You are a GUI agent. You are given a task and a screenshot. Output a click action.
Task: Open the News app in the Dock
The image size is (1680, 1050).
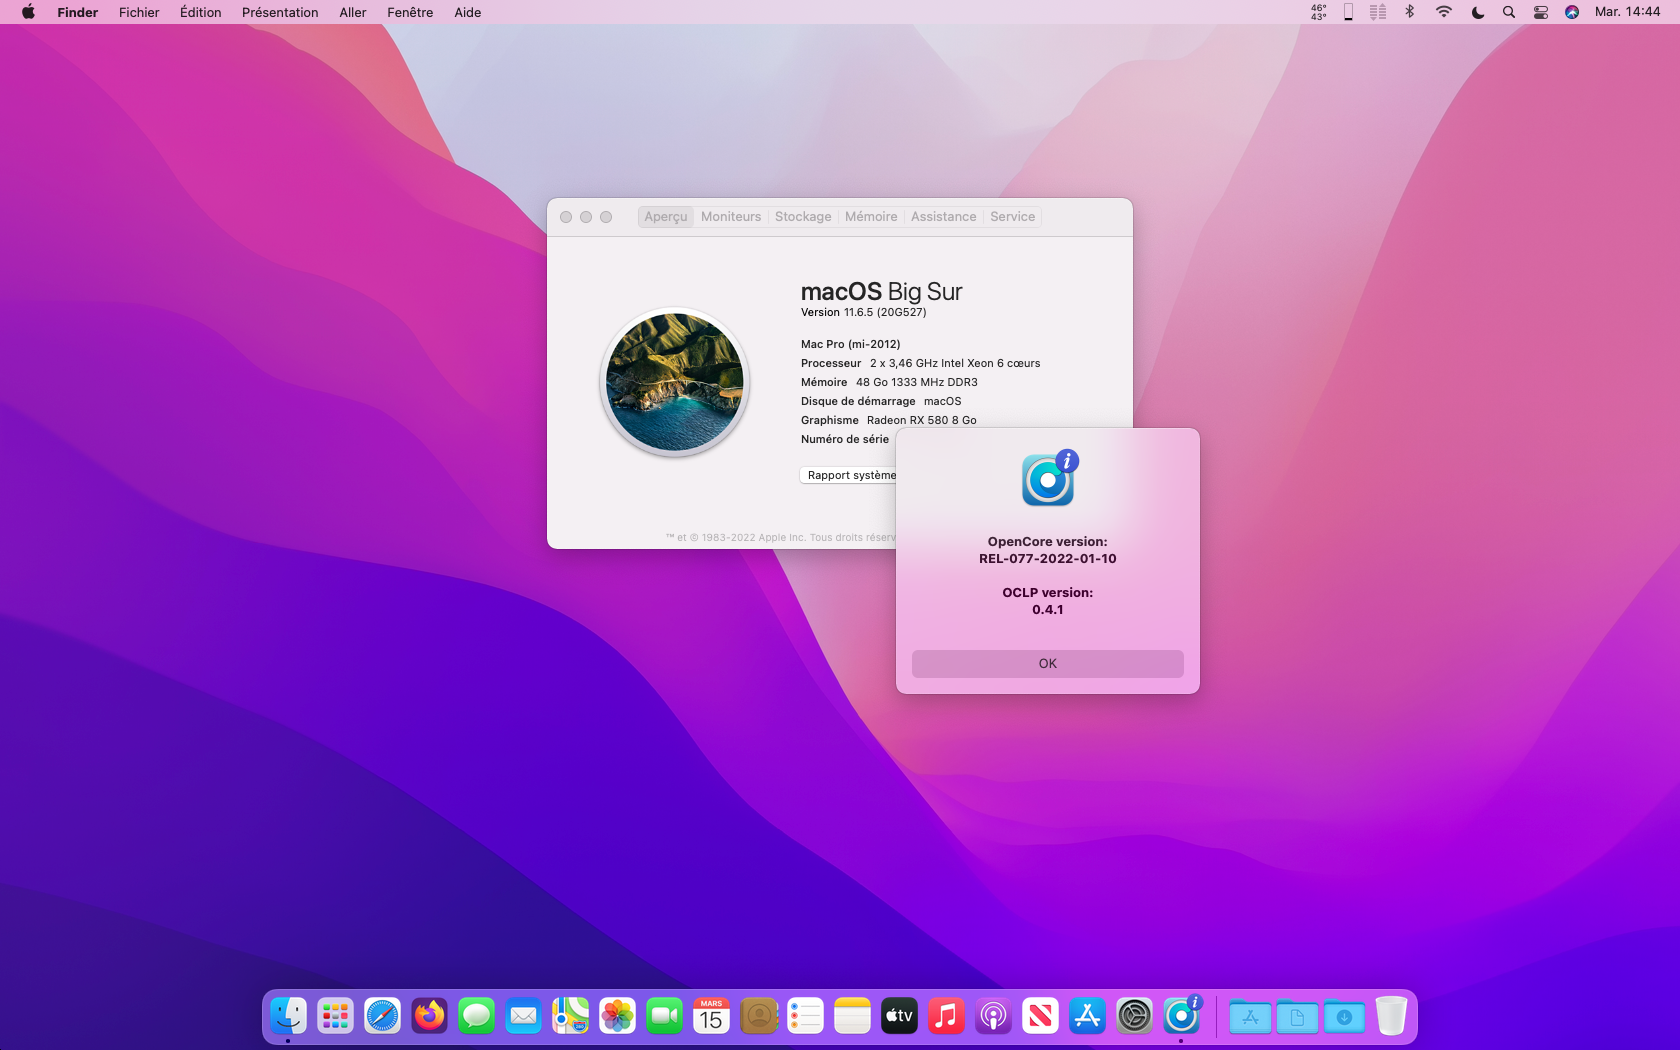(1041, 1016)
